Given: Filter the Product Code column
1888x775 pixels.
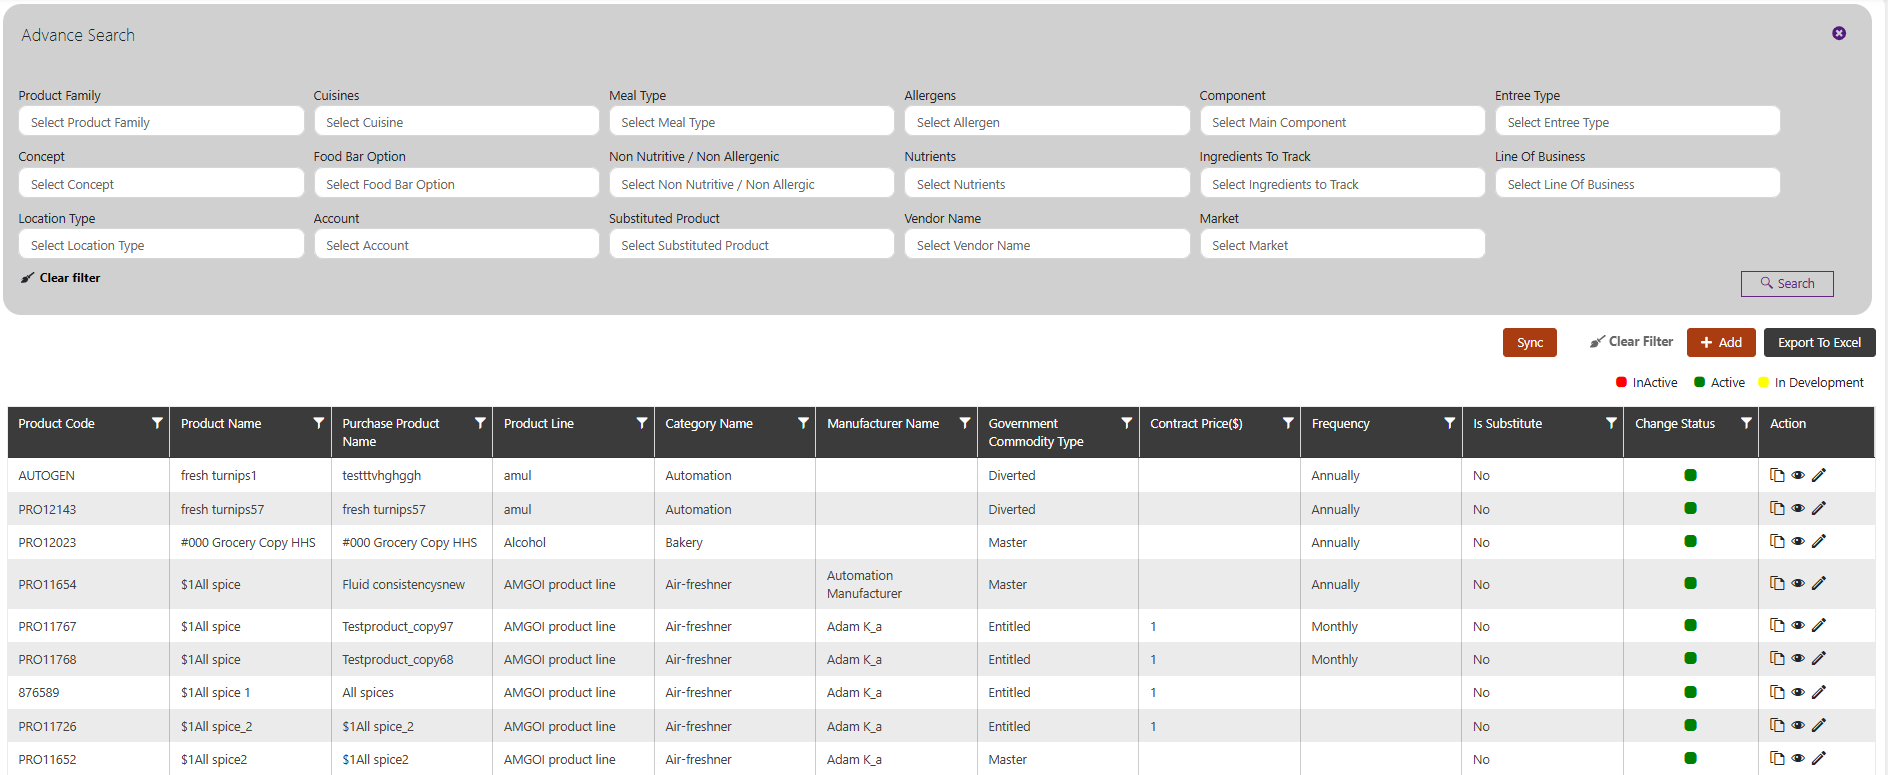Looking at the screenshot, I should coord(157,423).
